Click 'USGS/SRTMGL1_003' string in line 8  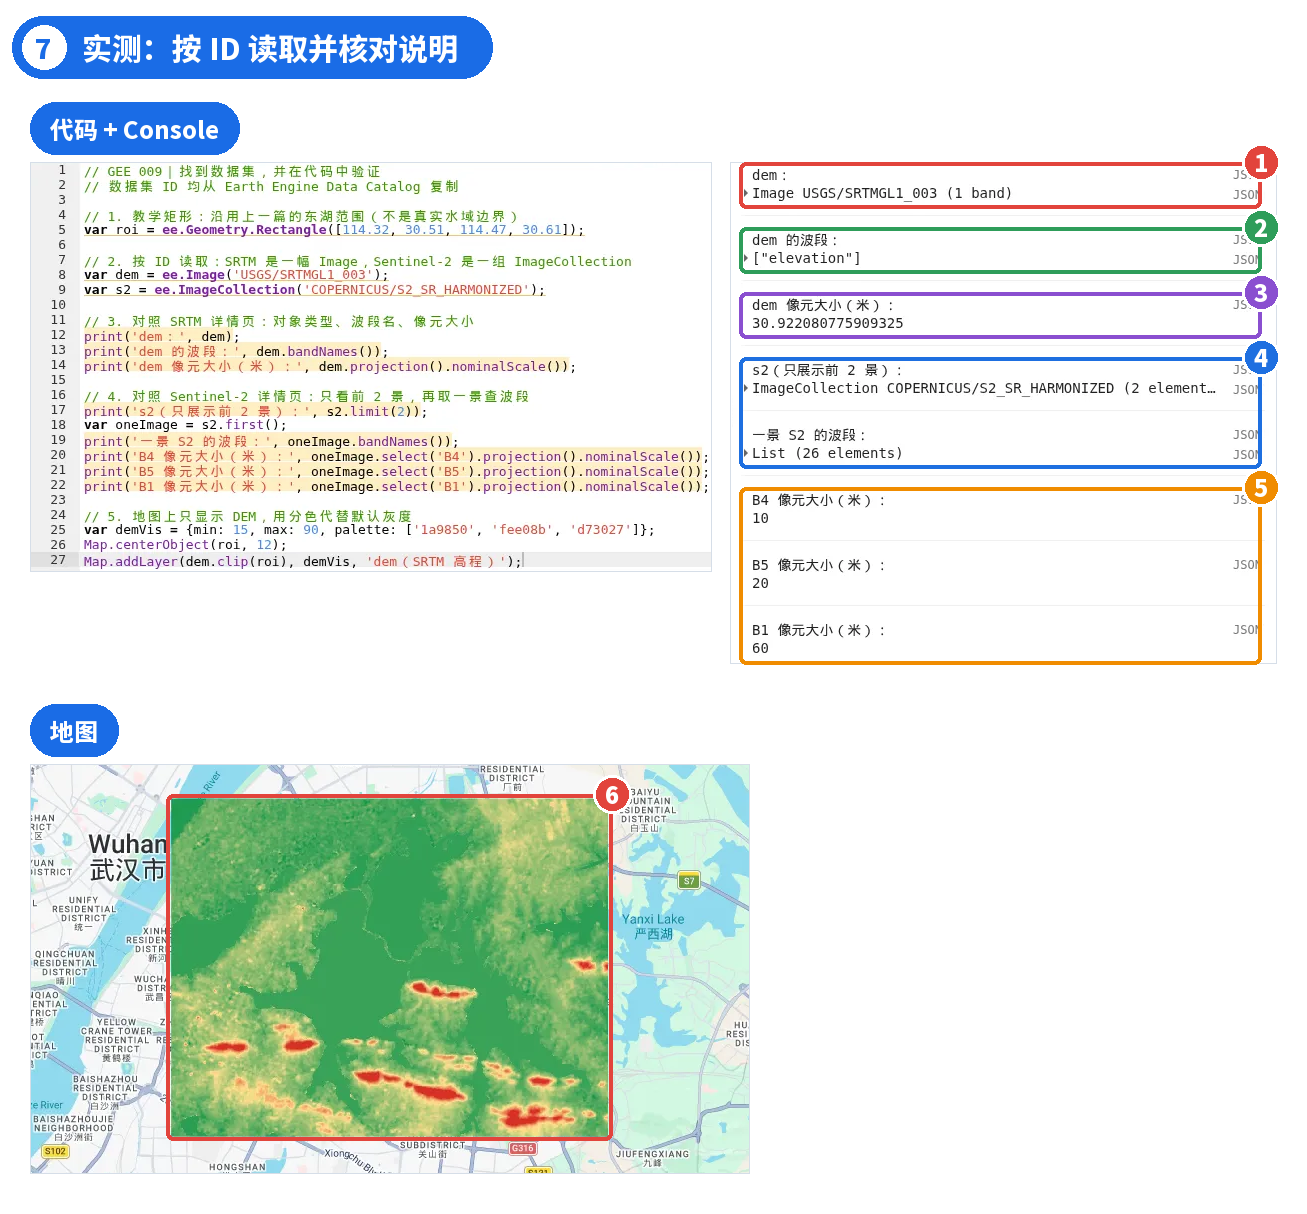(x=303, y=275)
